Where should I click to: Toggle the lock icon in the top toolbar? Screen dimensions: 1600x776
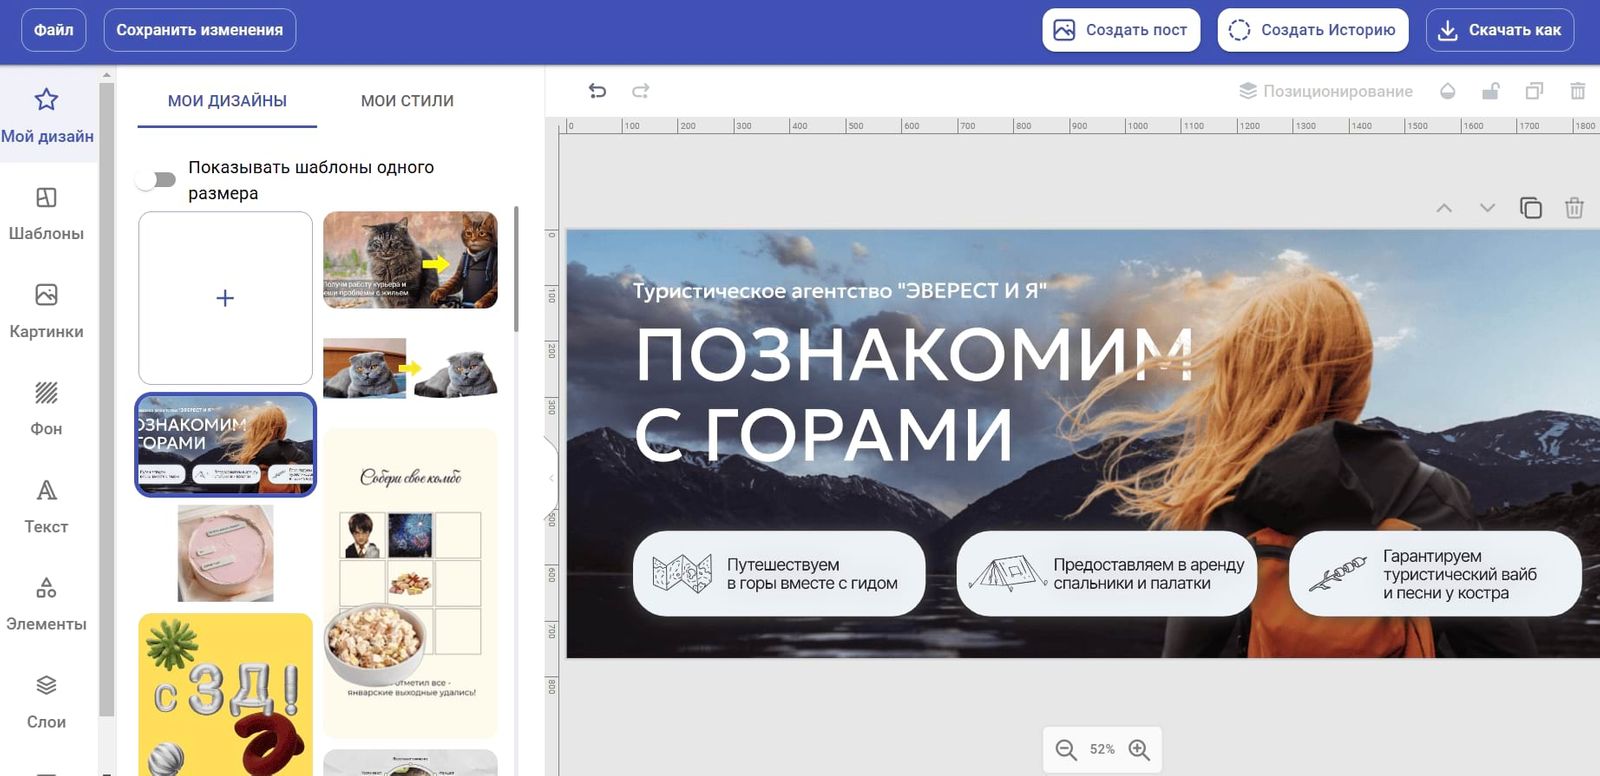tap(1490, 91)
